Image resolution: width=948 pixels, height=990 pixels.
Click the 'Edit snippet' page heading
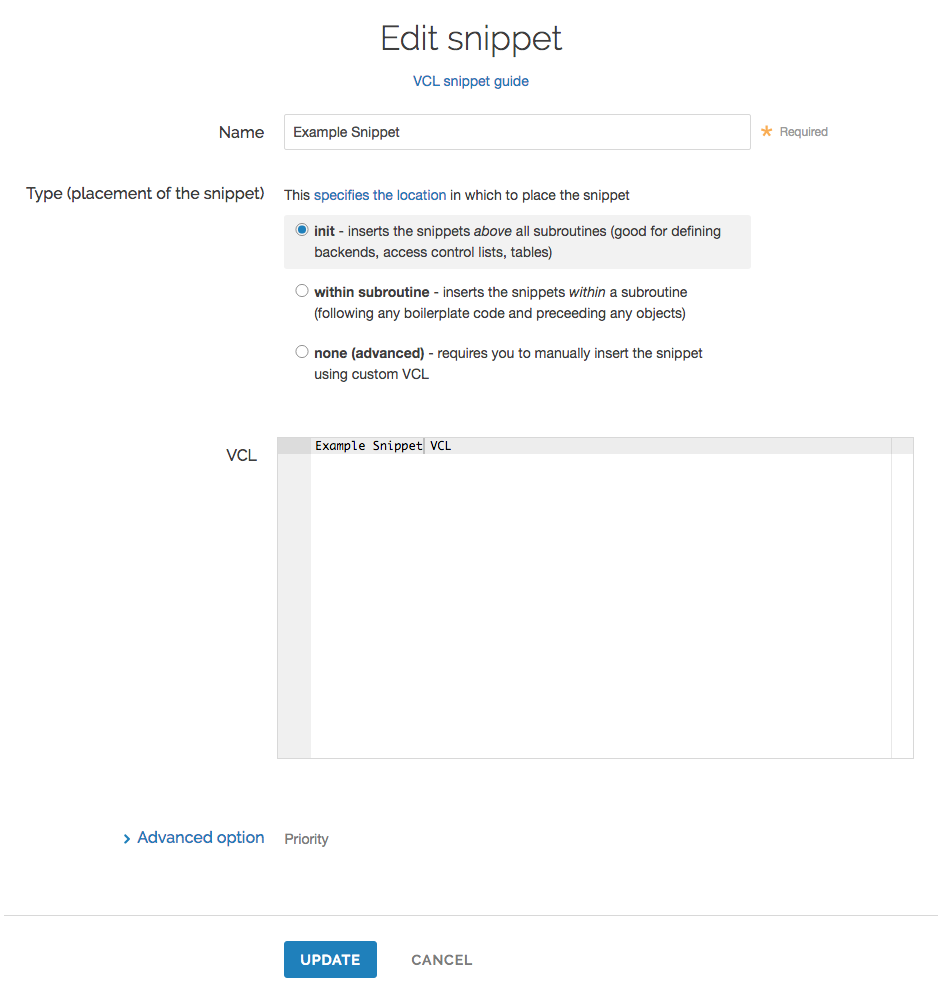pos(471,38)
